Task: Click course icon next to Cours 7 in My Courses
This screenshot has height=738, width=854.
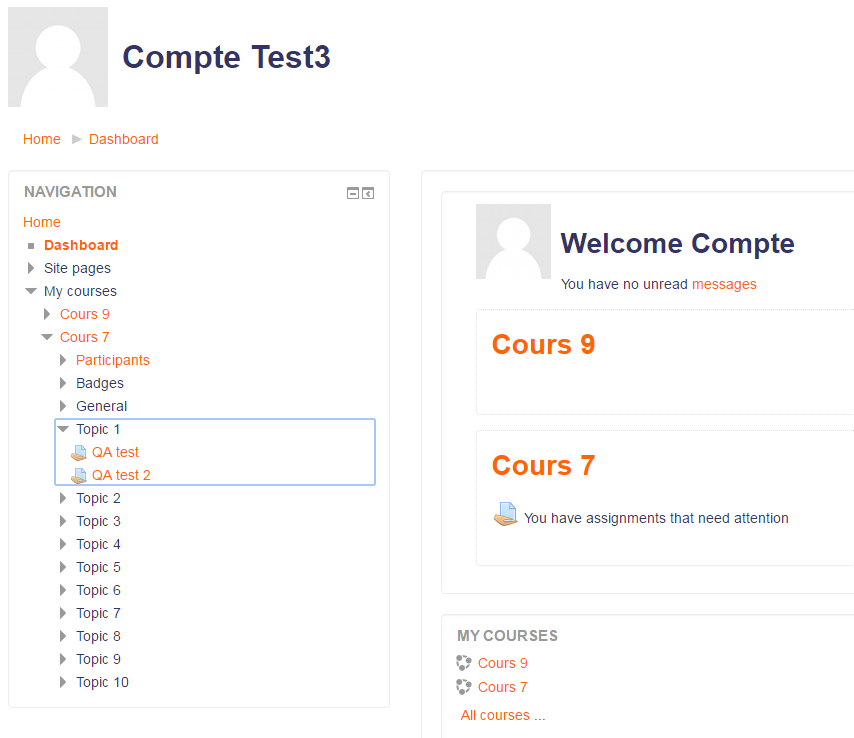Action: [463, 687]
